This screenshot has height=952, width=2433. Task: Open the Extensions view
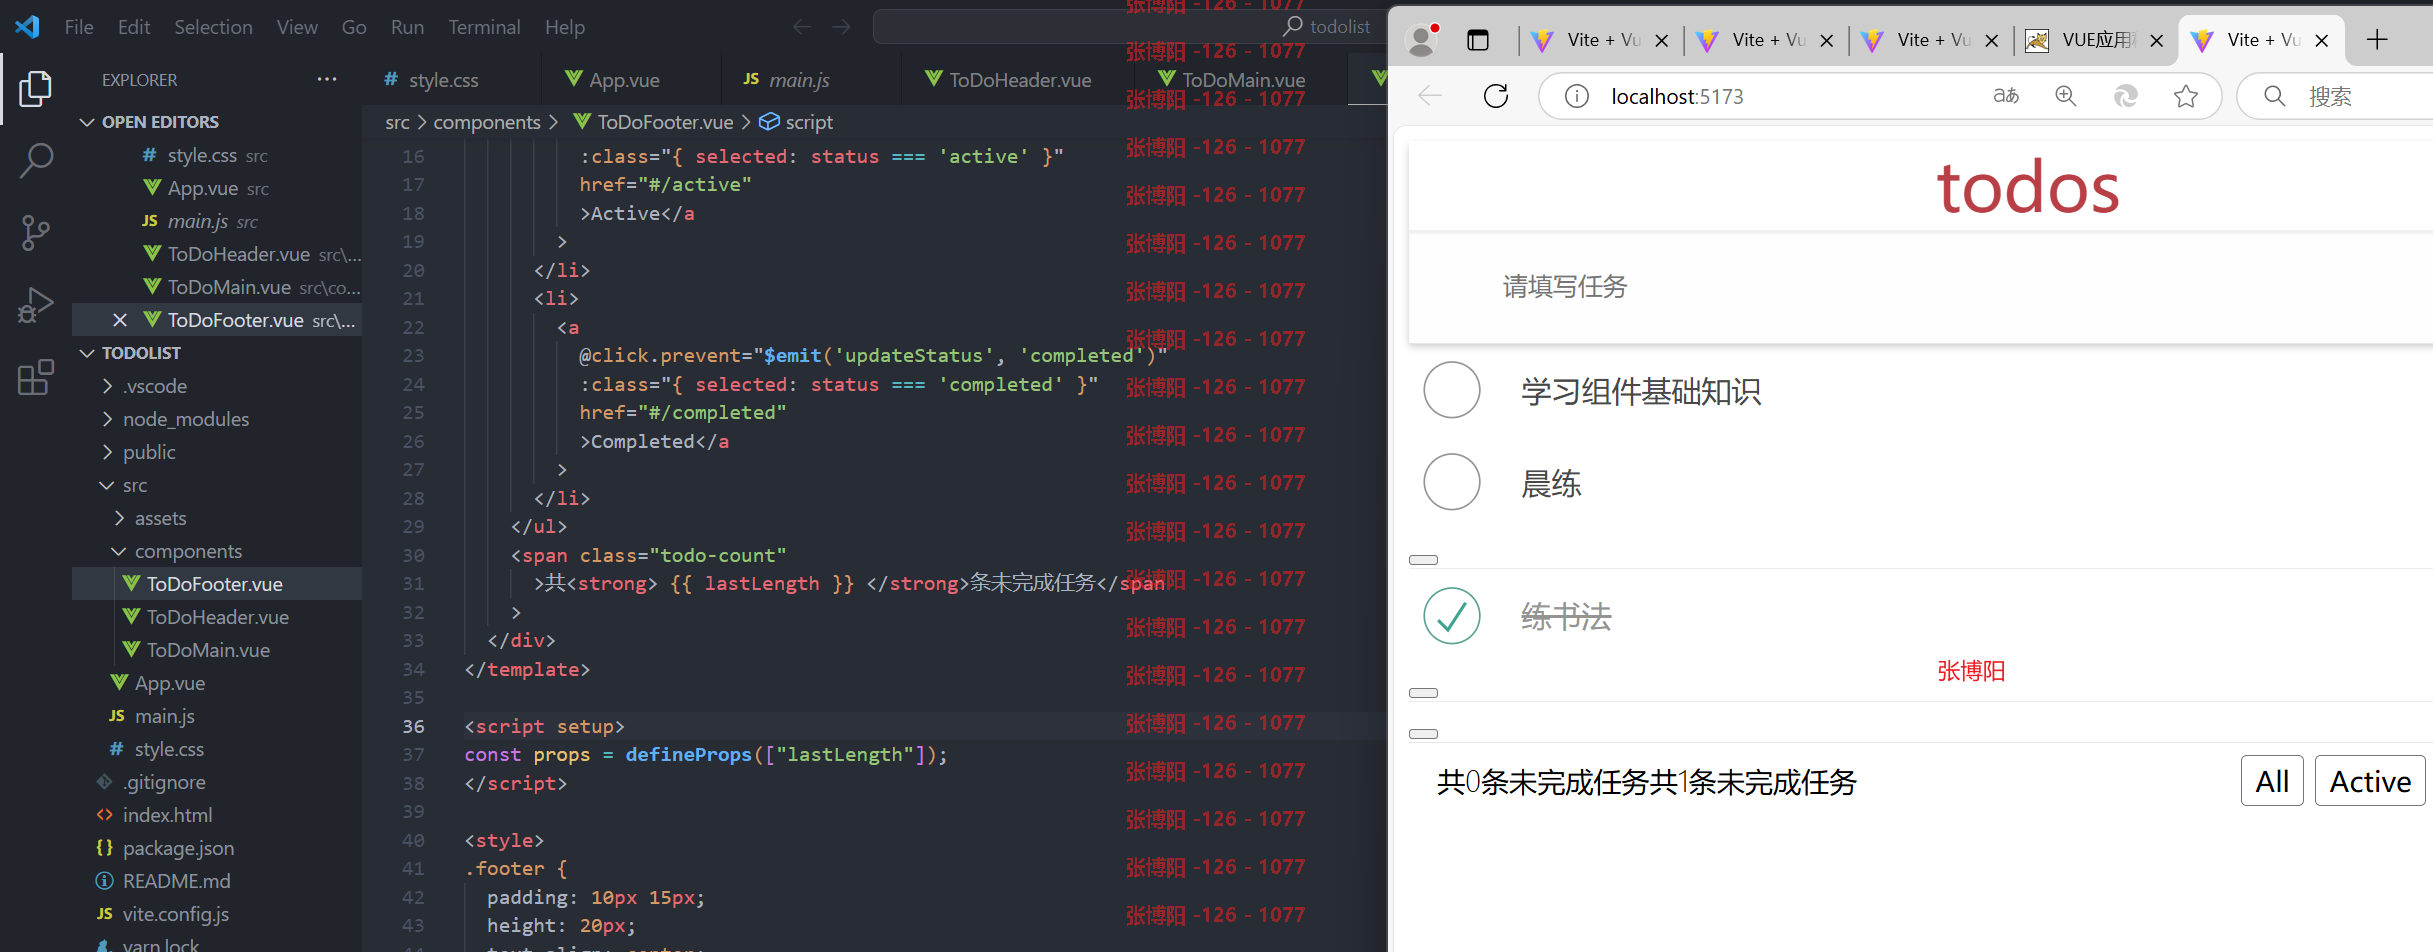coord(35,377)
